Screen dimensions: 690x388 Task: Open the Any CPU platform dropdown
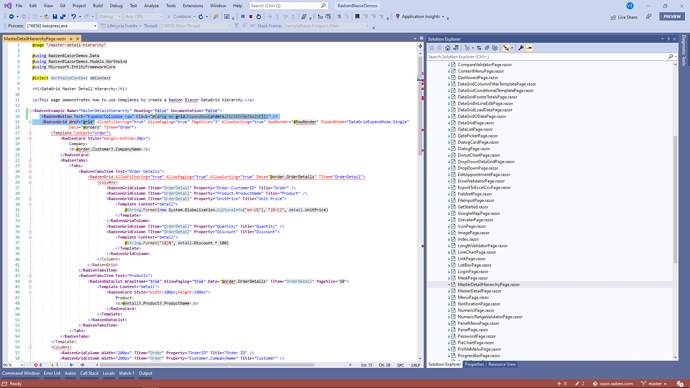point(144,16)
